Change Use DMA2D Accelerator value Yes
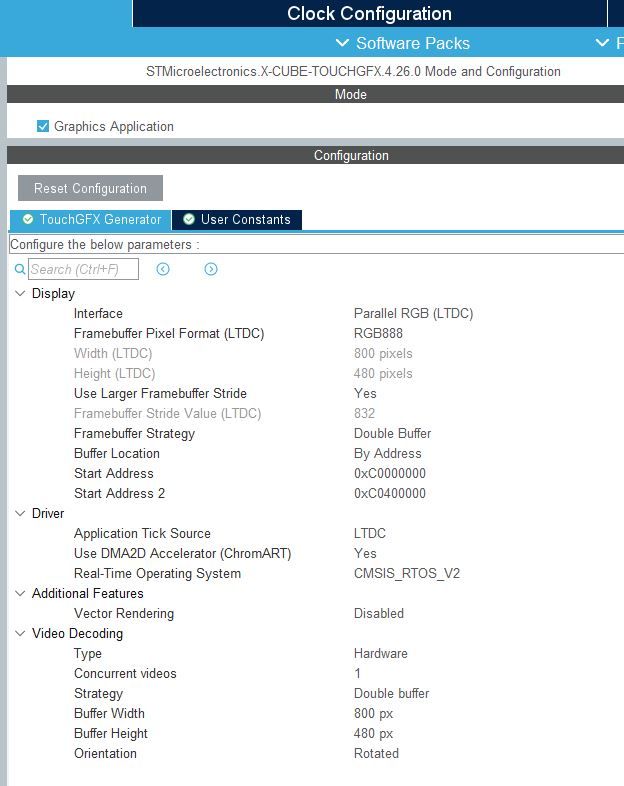The width and height of the screenshot is (624, 786). [365, 553]
